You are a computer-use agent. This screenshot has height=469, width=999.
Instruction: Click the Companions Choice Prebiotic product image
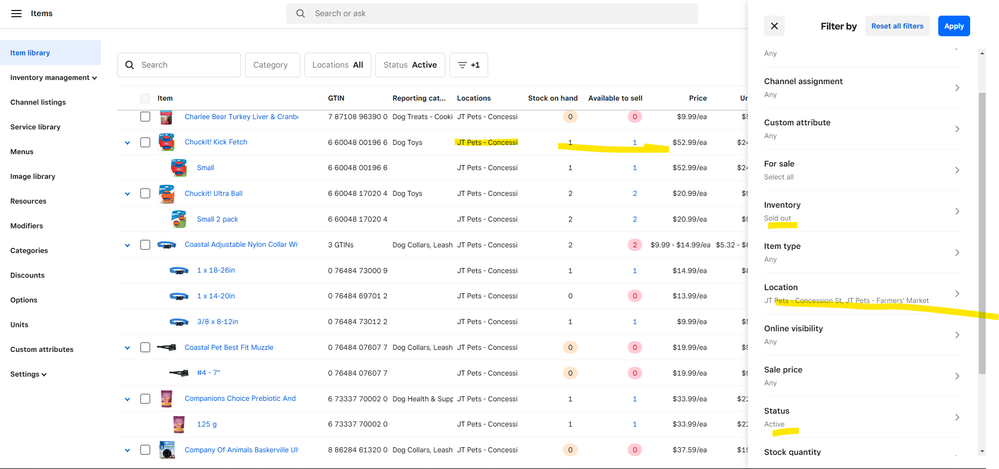tap(167, 399)
